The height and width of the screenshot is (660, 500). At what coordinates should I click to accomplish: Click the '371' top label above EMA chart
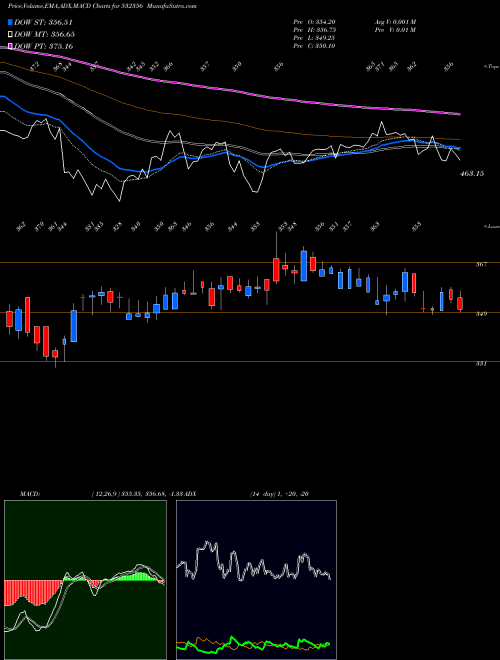pyautogui.click(x=380, y=66)
